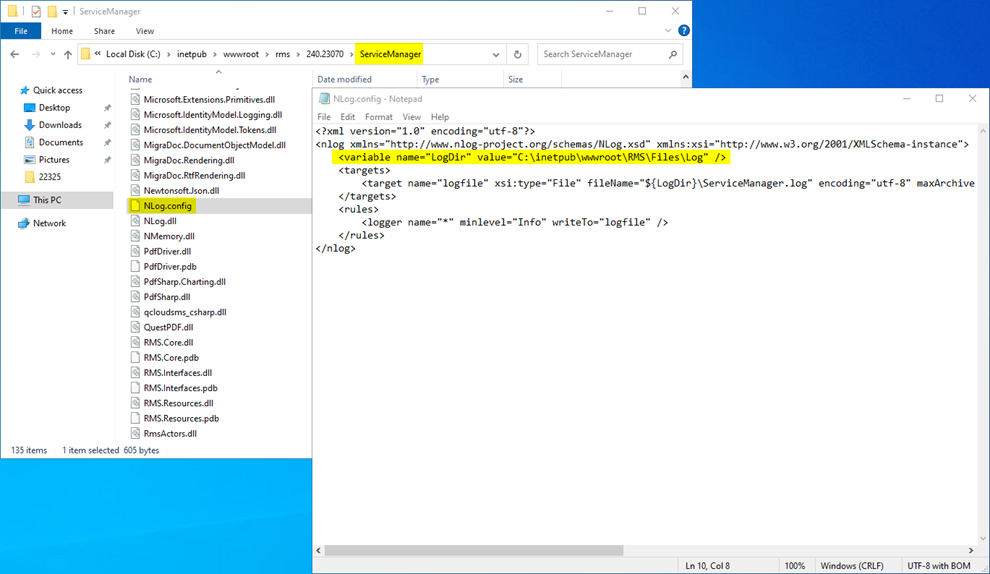Viewport: 990px width, 574px height.
Task: Select PdfSharp.Charting.dll file
Action: 184,282
